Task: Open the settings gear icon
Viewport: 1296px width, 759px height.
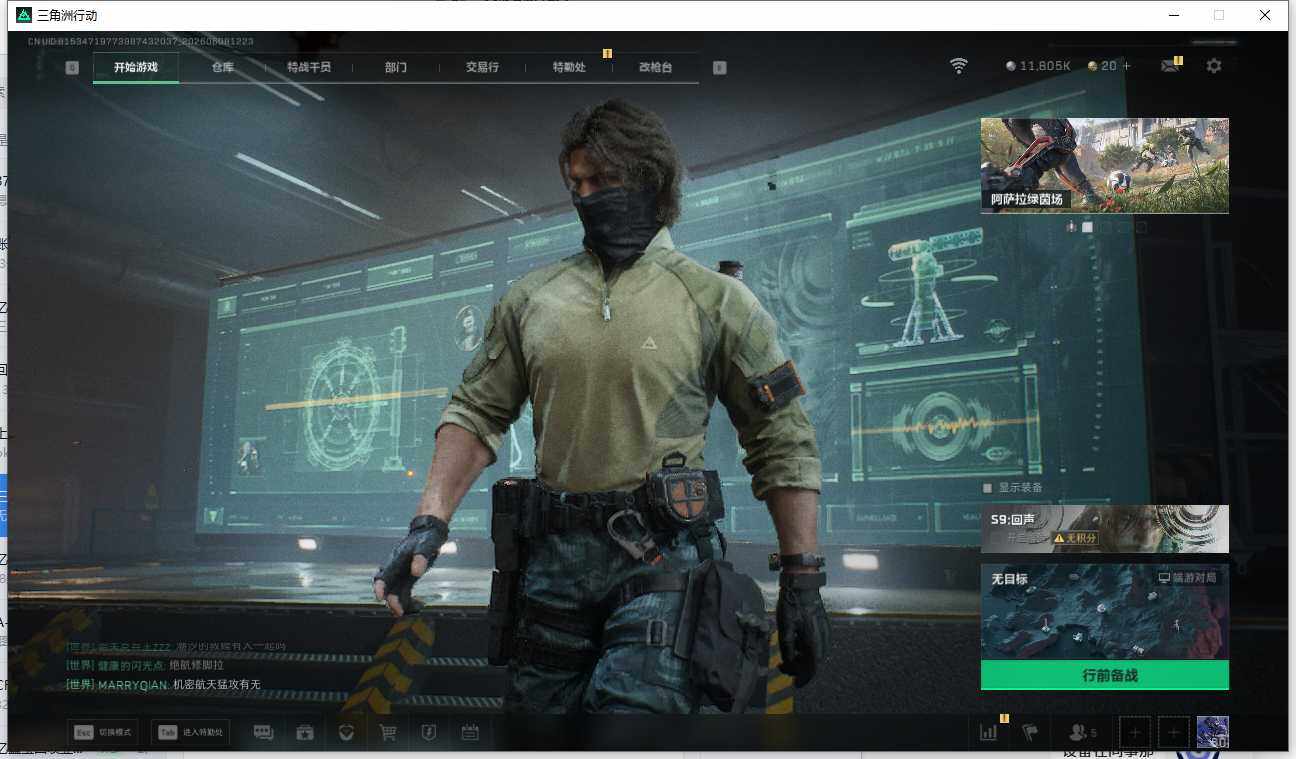Action: click(x=1214, y=66)
